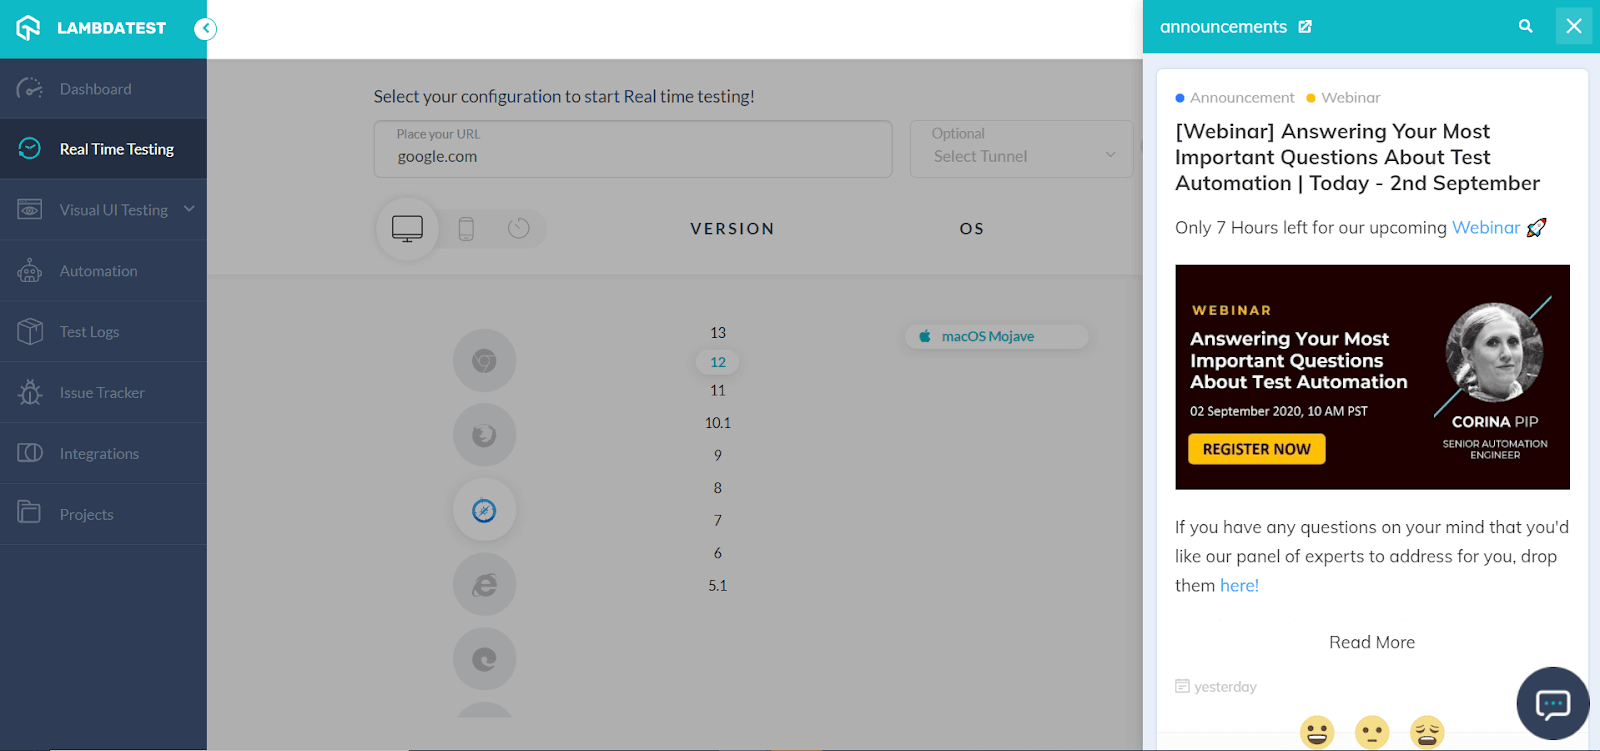The height and width of the screenshot is (751, 1600).
Task: Expand the Visual UI Testing submenu
Action: pyautogui.click(x=189, y=209)
